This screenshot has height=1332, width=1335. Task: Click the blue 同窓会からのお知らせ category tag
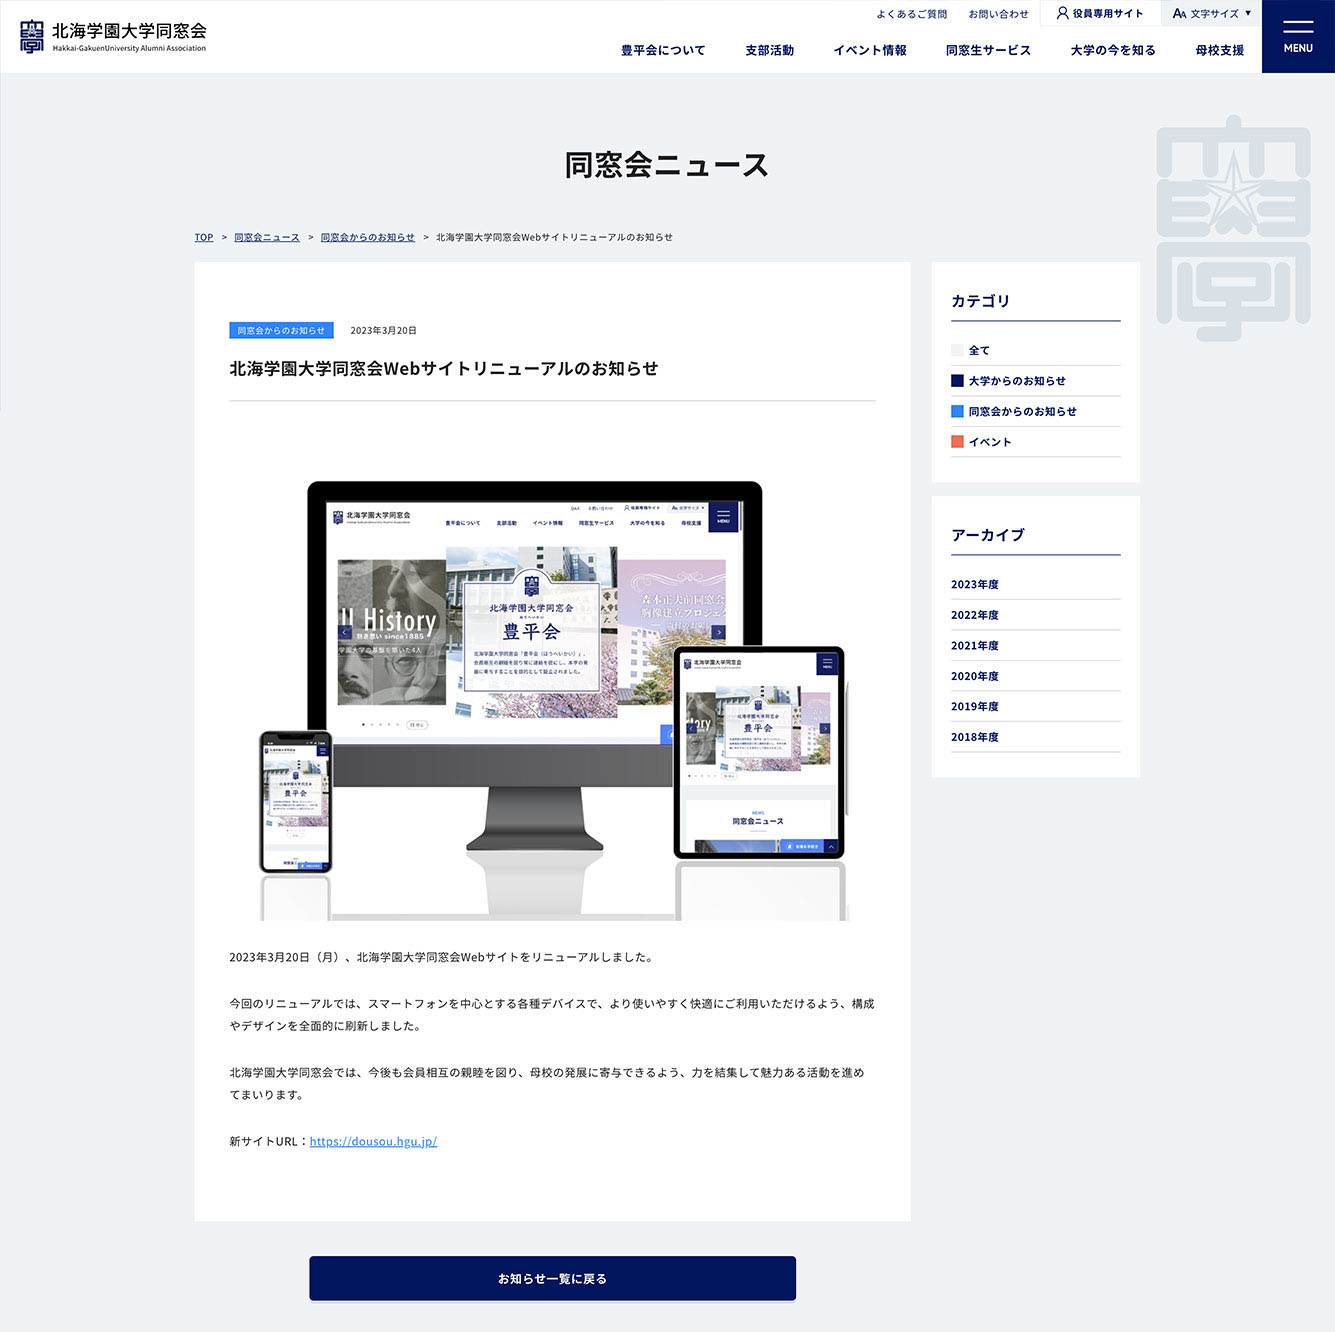tap(281, 330)
